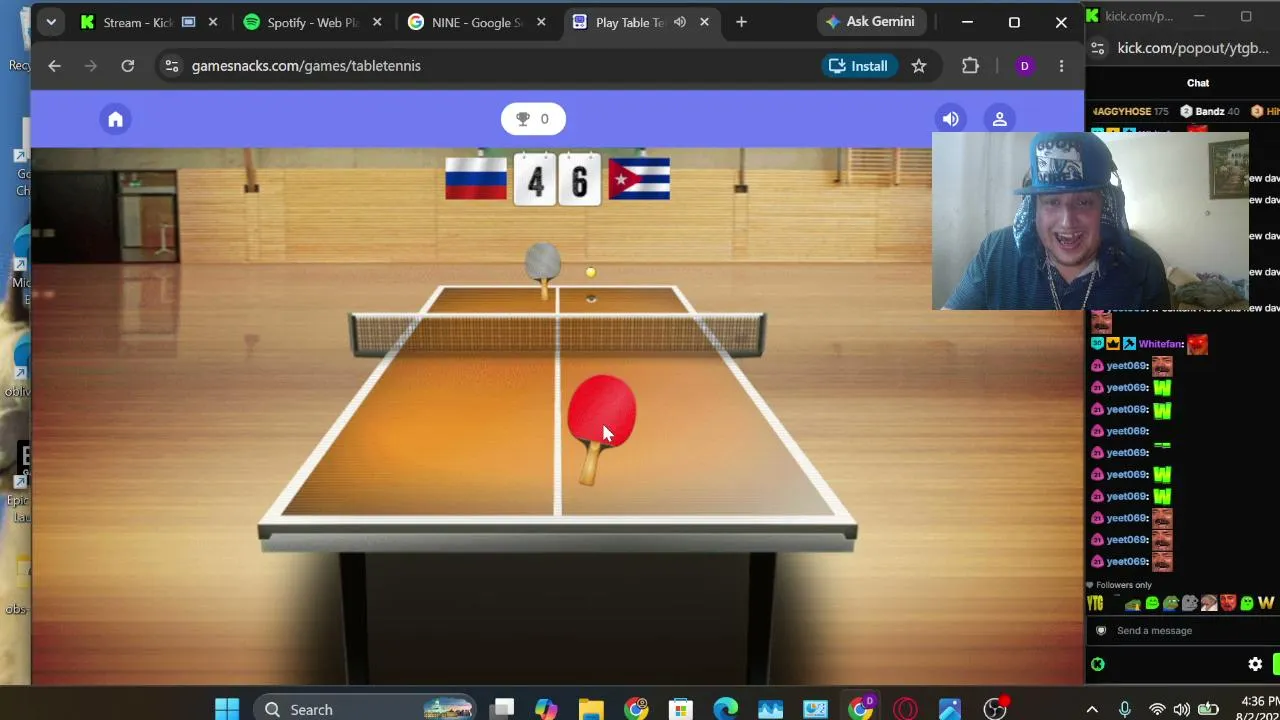Open the Opera browser taskbar icon
1280x720 pixels.
(x=905, y=709)
